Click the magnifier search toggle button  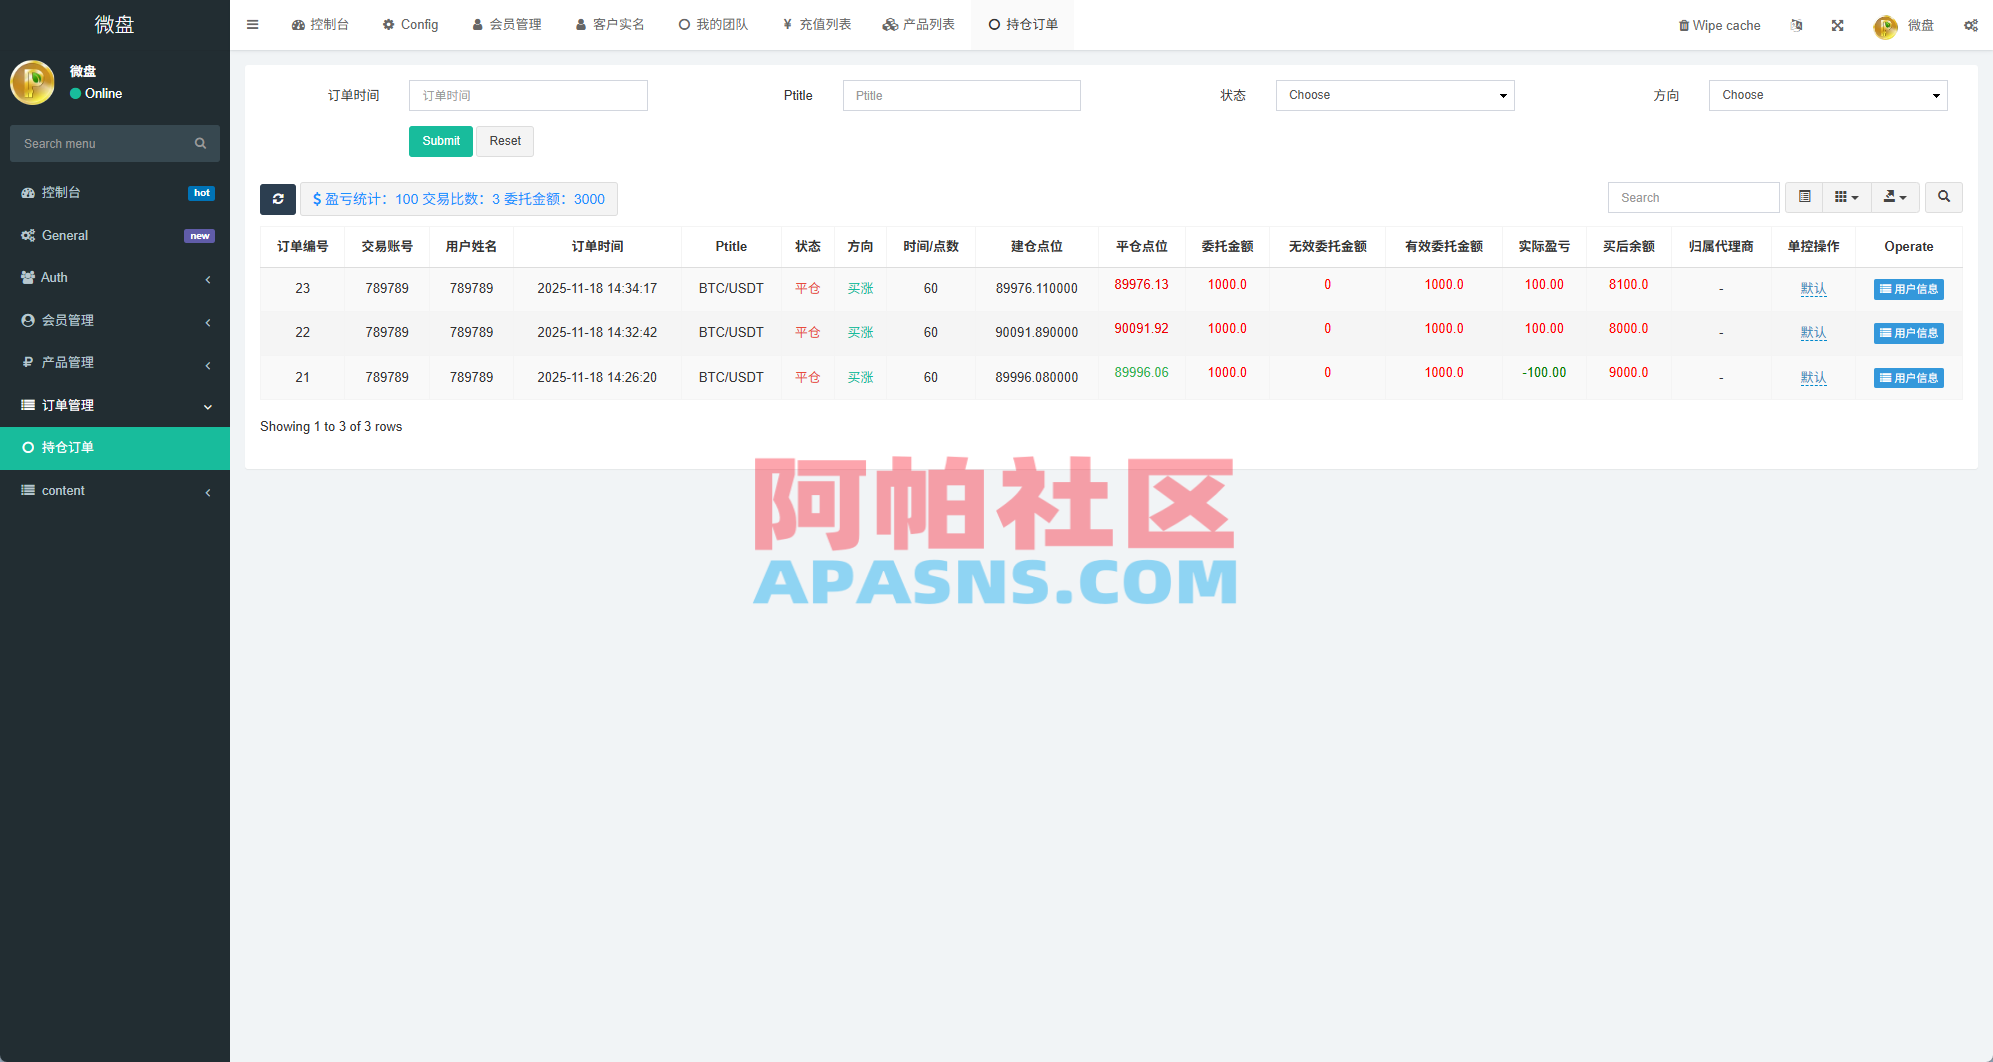1944,197
